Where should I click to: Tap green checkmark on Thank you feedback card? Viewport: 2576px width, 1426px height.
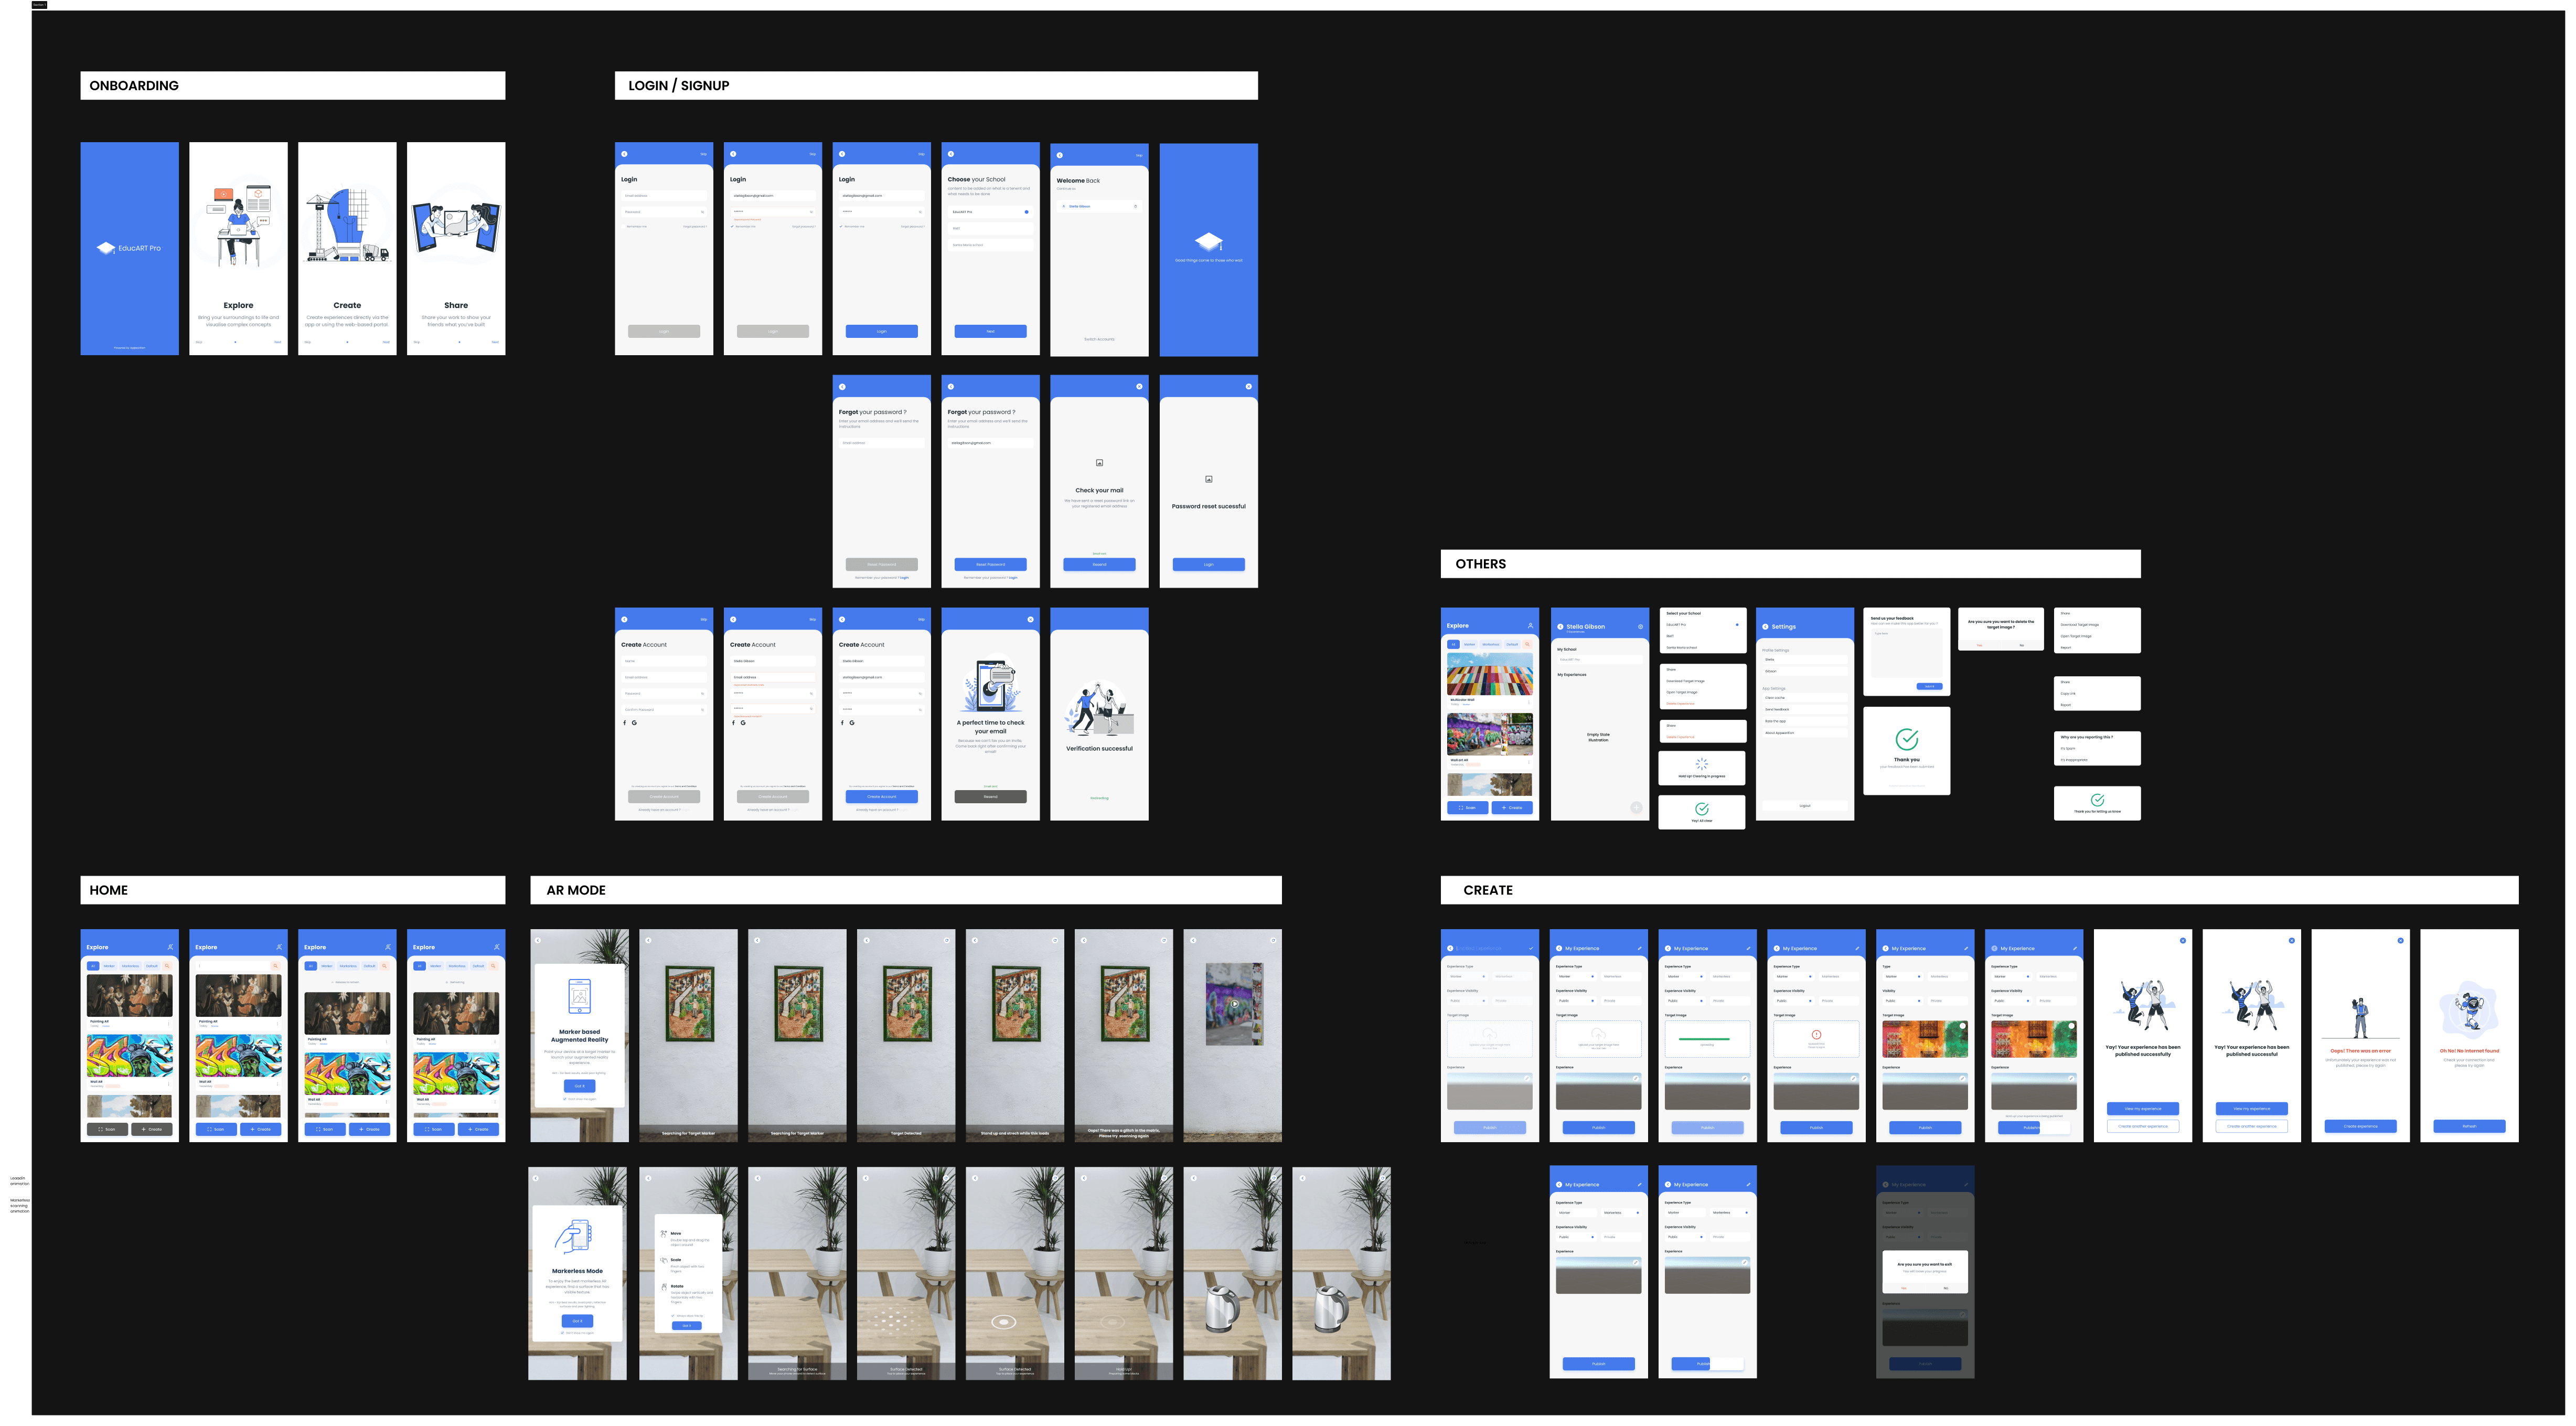[1906, 740]
